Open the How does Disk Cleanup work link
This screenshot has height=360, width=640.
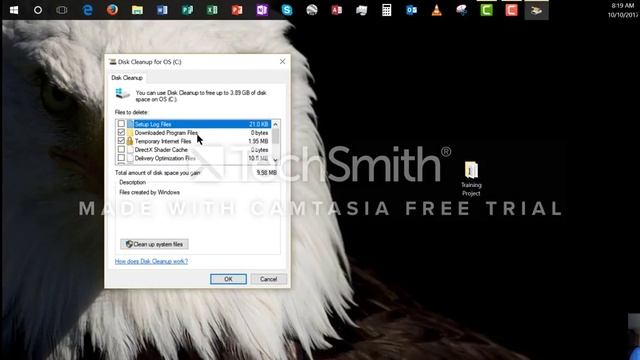click(151, 261)
